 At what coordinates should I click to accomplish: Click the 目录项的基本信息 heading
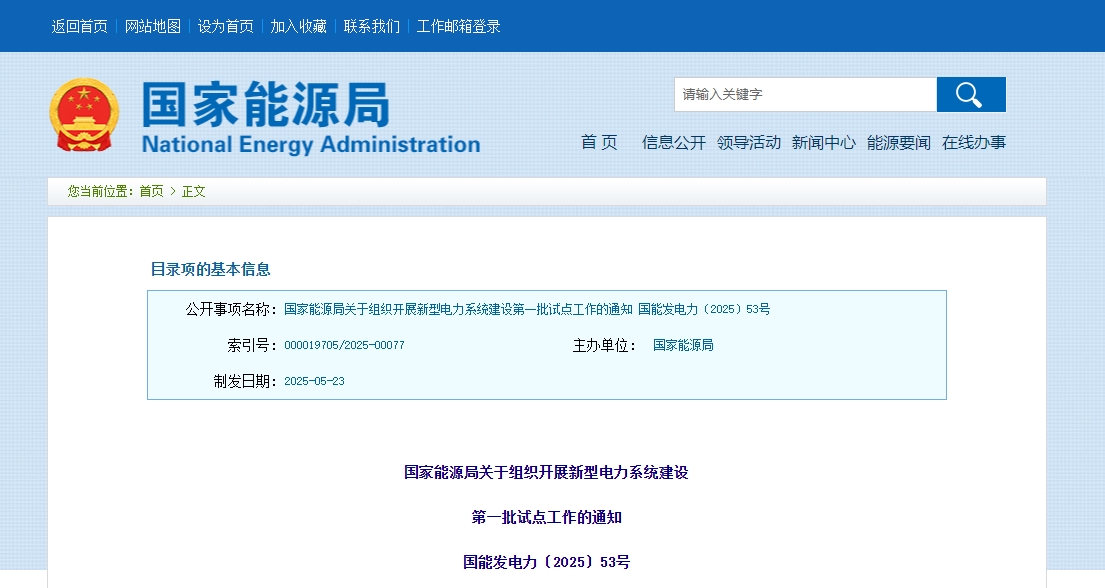point(211,269)
